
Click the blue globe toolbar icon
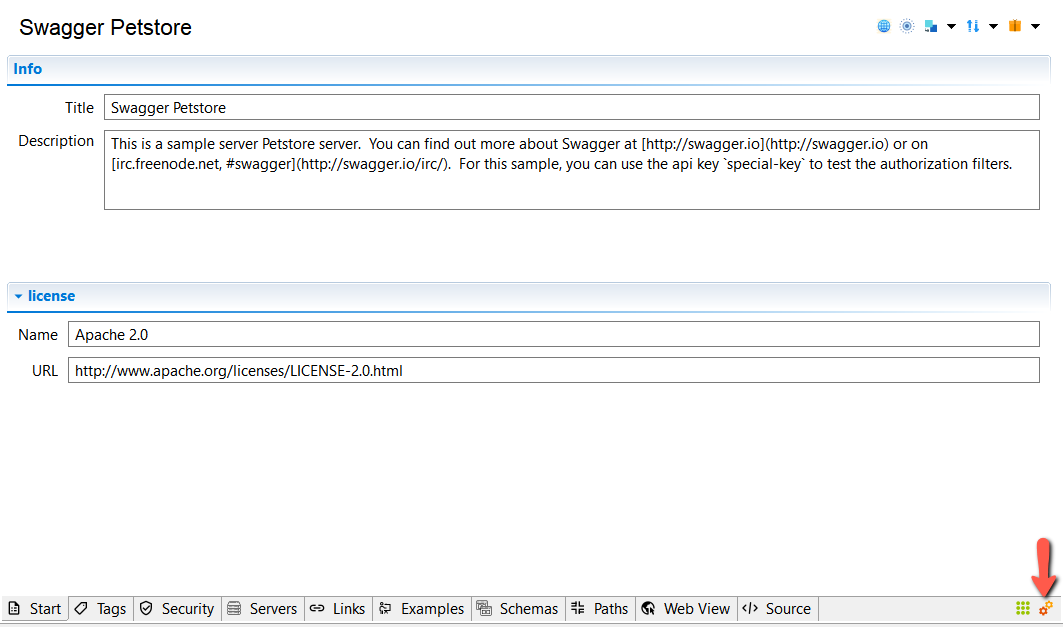pos(883,26)
